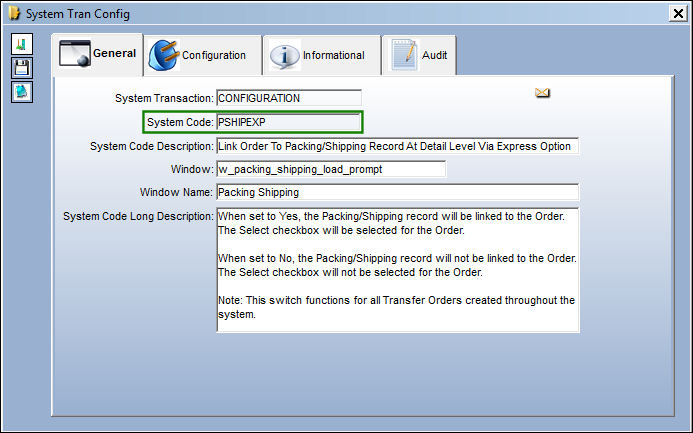693x433 pixels.
Task: Click the 'System Code:' label
Action: coord(180,122)
